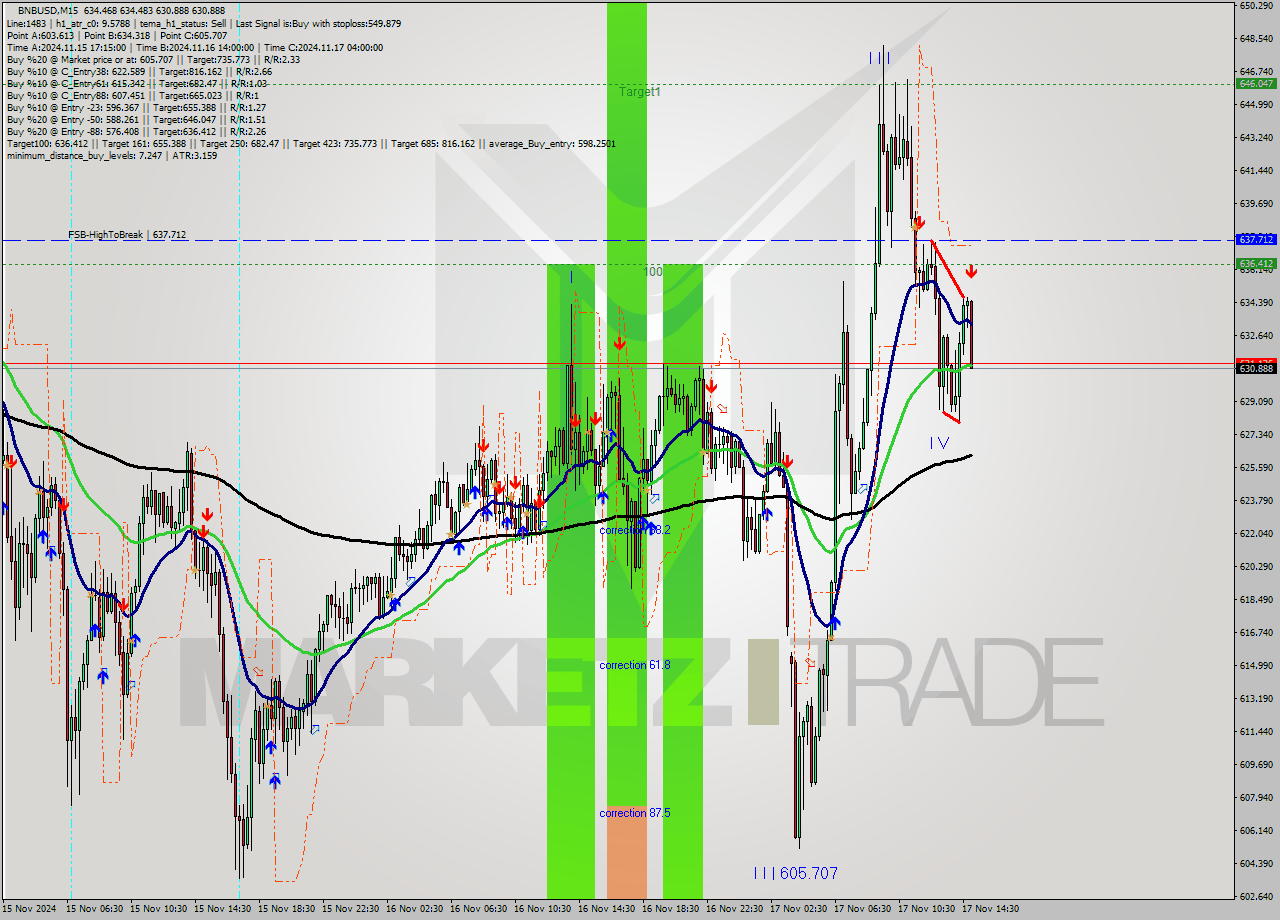The height and width of the screenshot is (920, 1280).
Task: Click the 'Line:1483' indicator info line
Action: (204, 23)
